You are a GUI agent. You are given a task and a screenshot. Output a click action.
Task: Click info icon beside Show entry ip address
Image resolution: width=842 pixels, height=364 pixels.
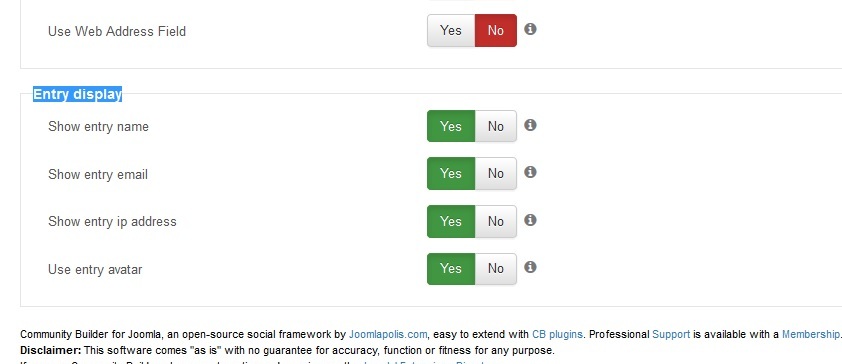click(x=530, y=220)
